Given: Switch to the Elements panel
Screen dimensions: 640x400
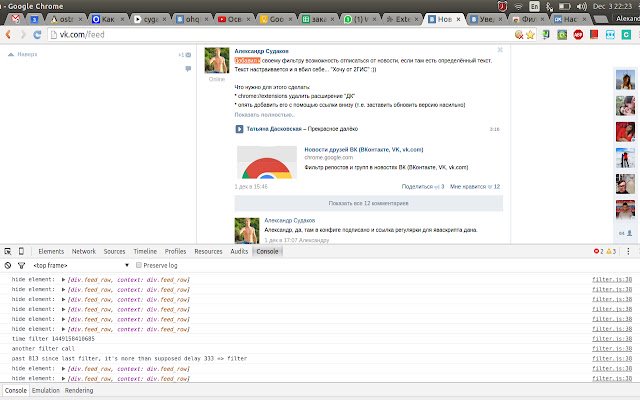Looking at the screenshot, I should tap(51, 251).
